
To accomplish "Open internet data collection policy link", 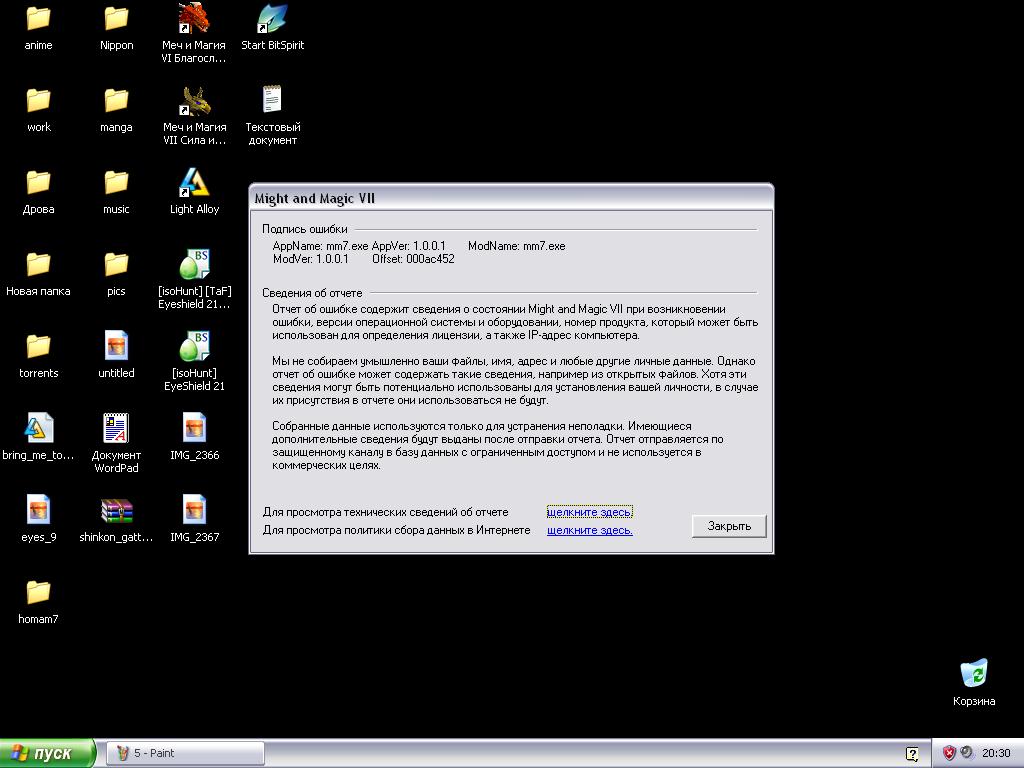I will coord(589,530).
